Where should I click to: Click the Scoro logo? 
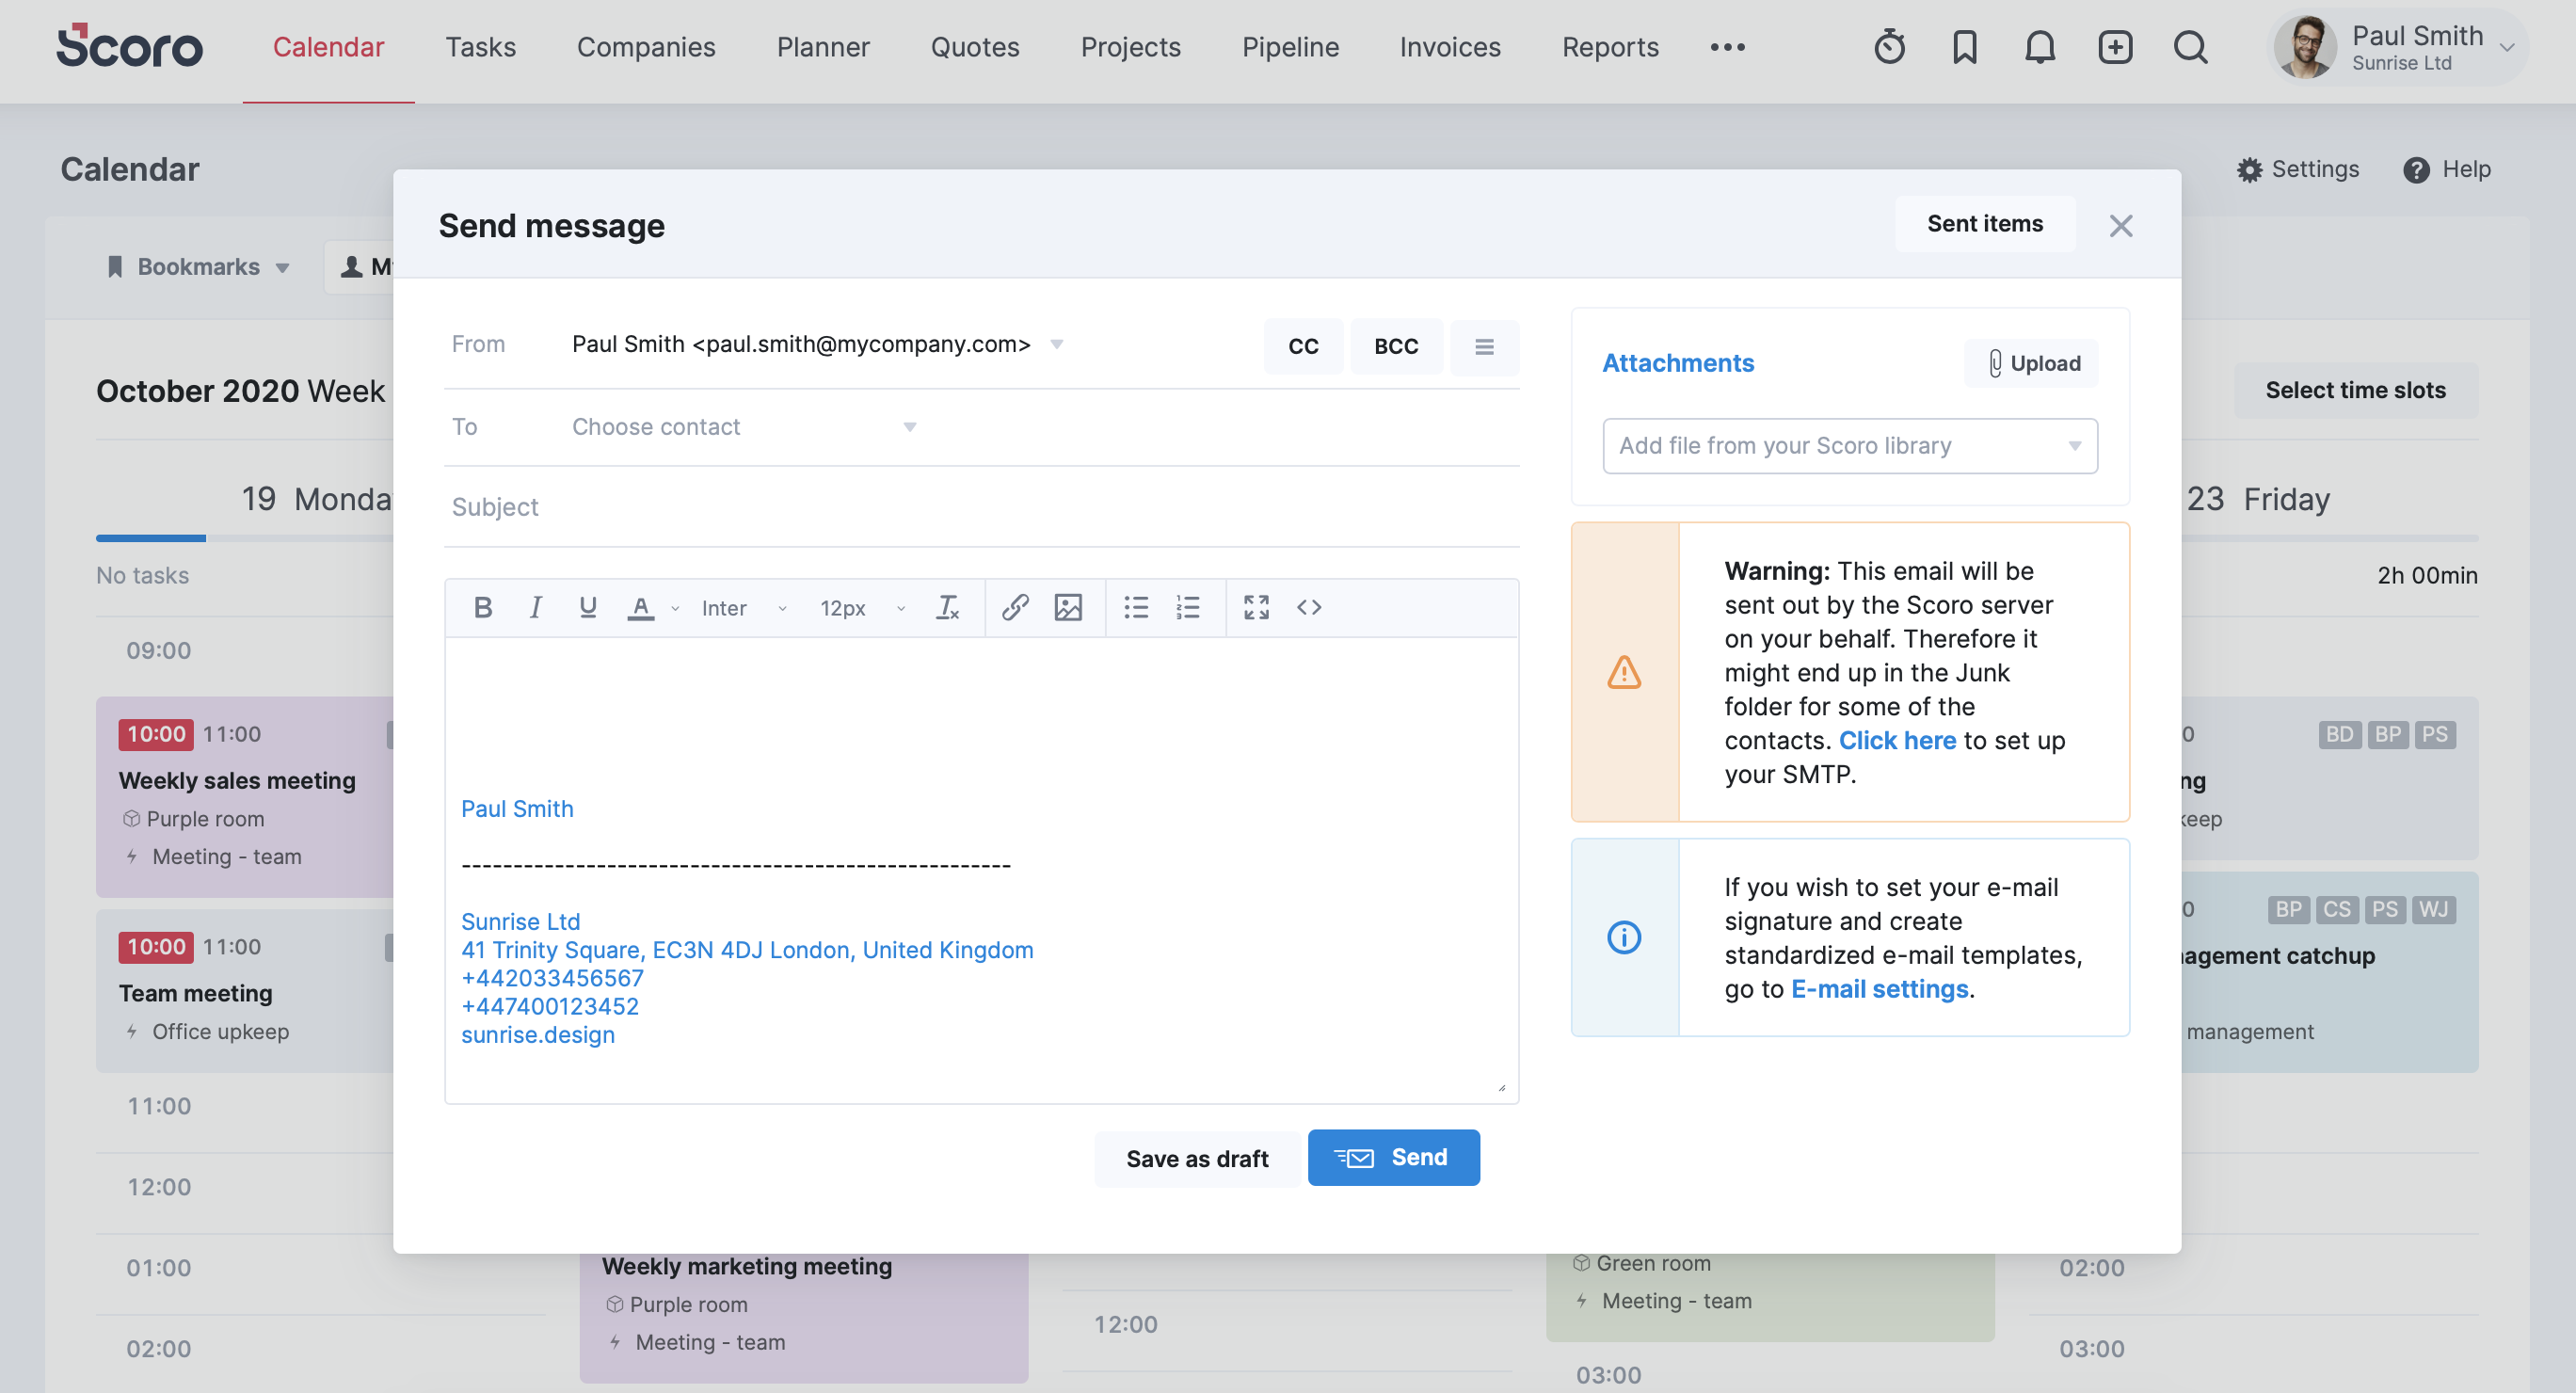coord(129,46)
